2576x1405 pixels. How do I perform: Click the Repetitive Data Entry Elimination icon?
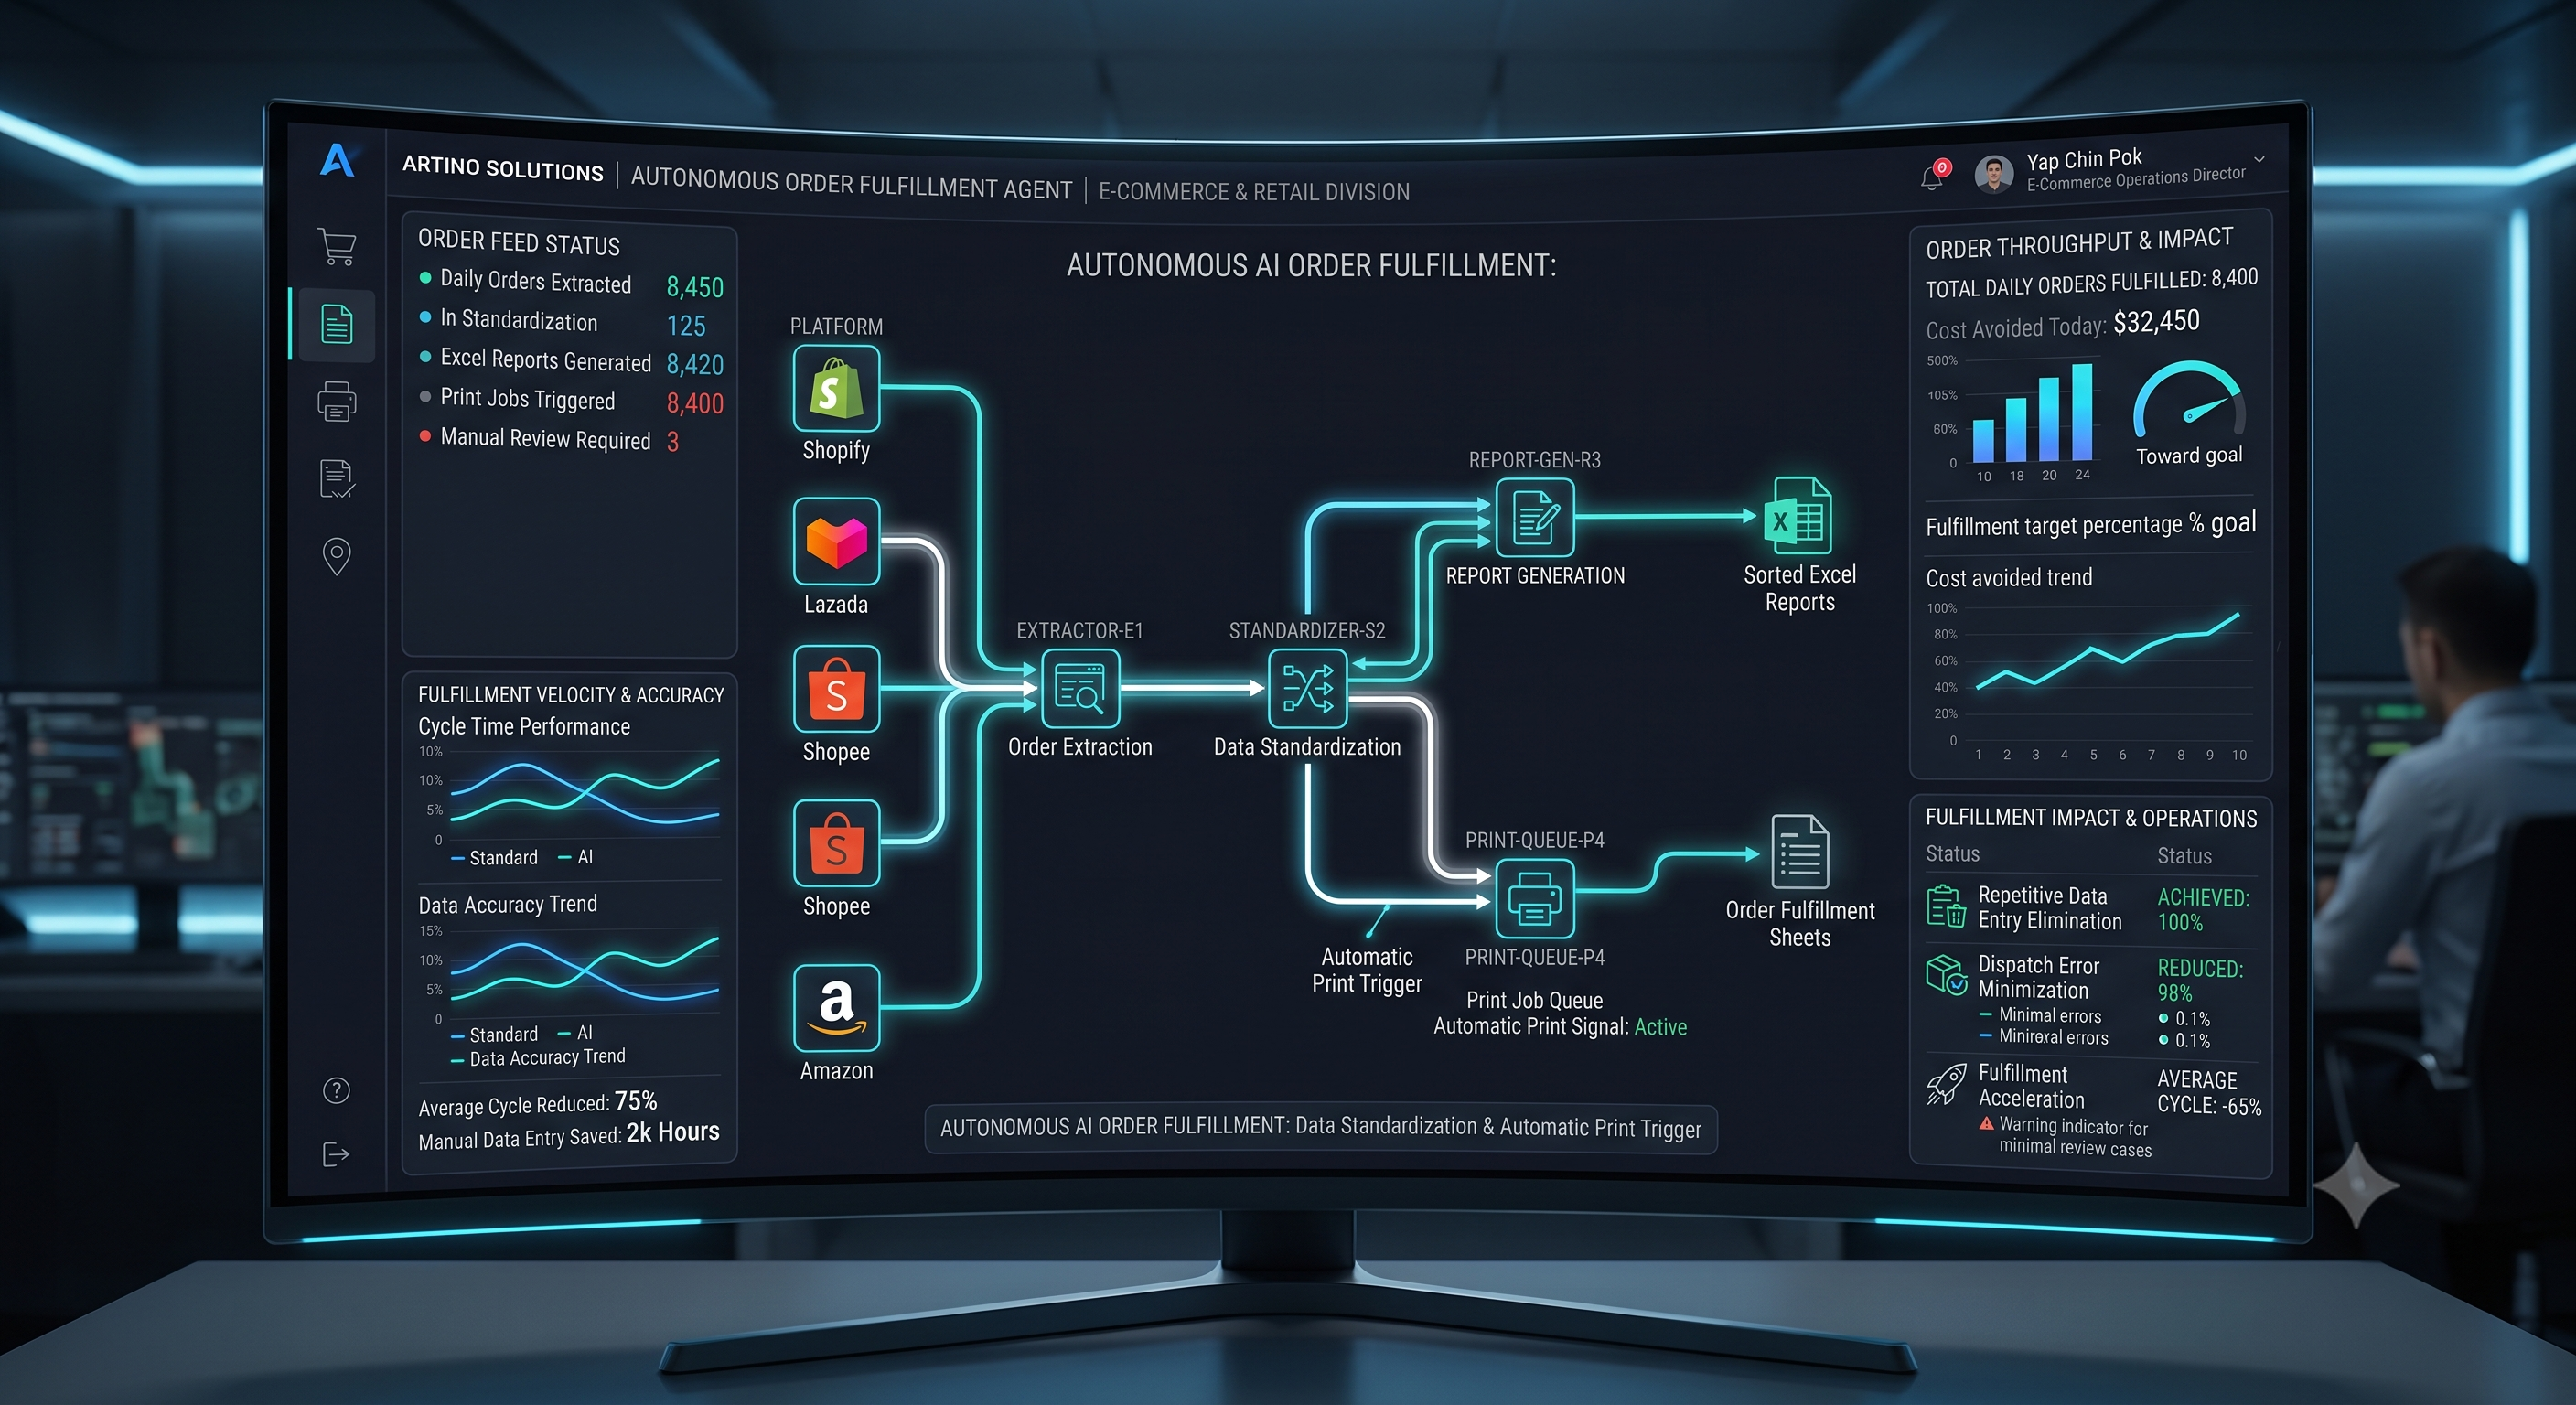(x=1946, y=906)
